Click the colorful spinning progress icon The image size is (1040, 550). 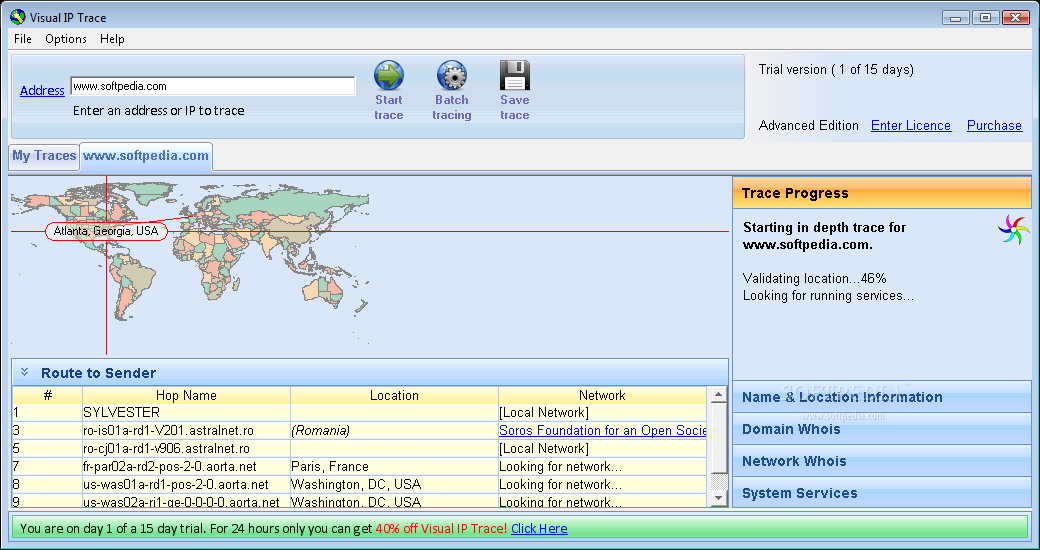pos(1013,230)
